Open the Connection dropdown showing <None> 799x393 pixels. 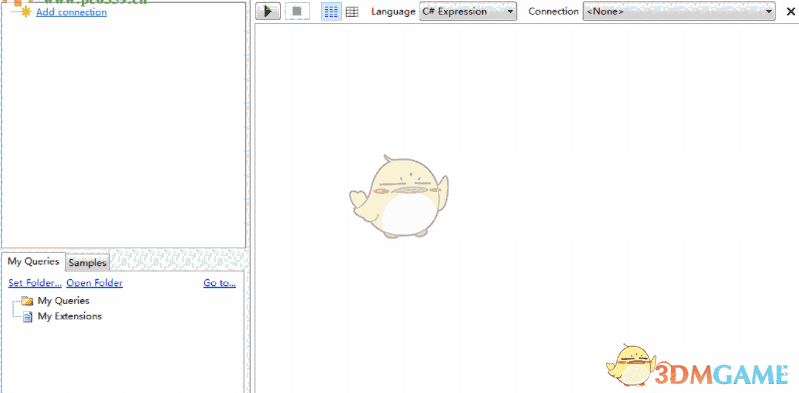click(679, 12)
